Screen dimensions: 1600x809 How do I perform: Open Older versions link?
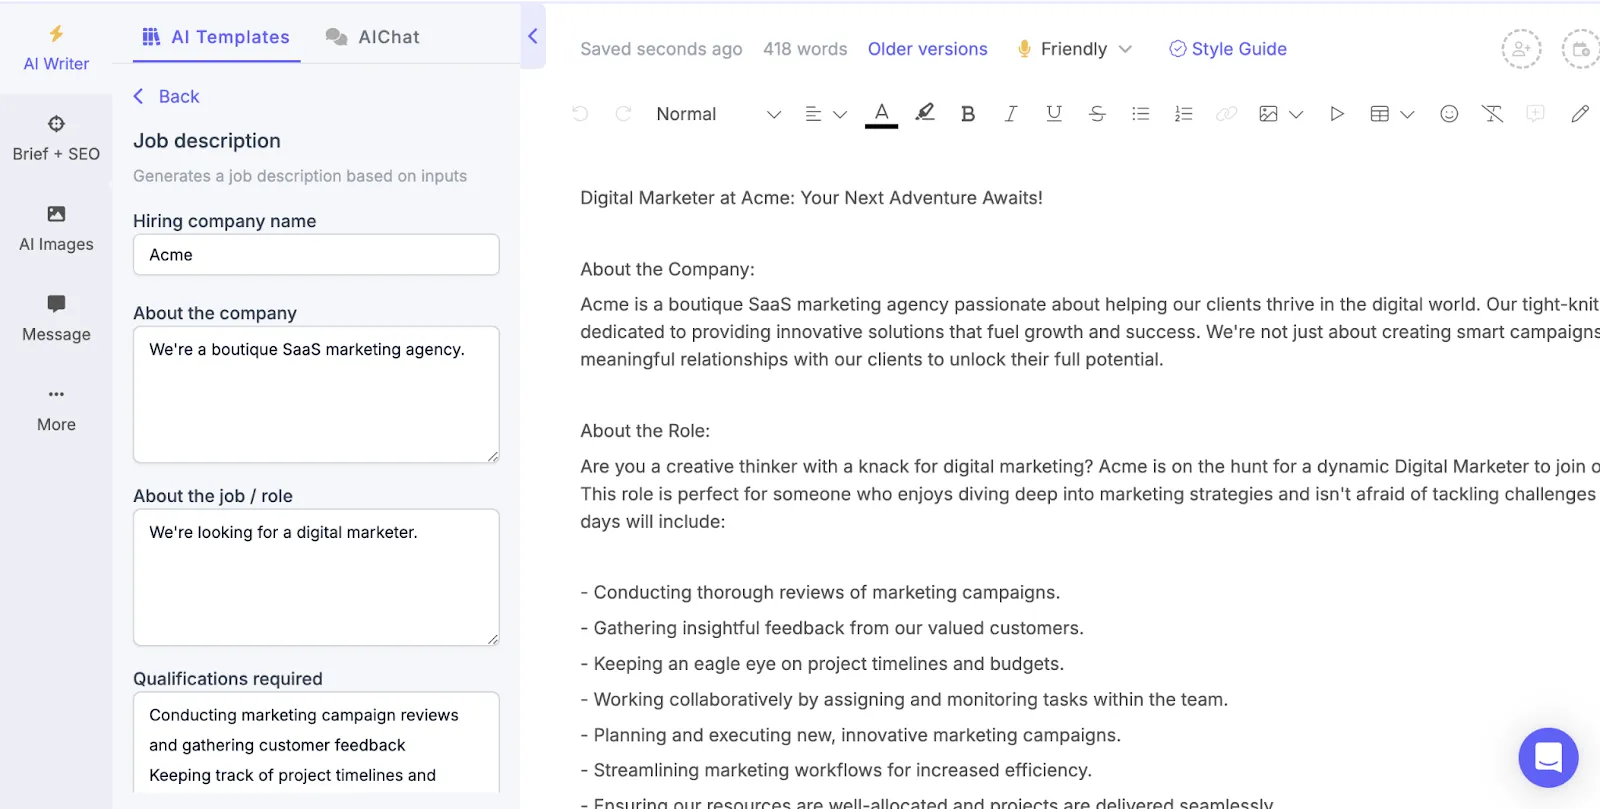pyautogui.click(x=927, y=49)
